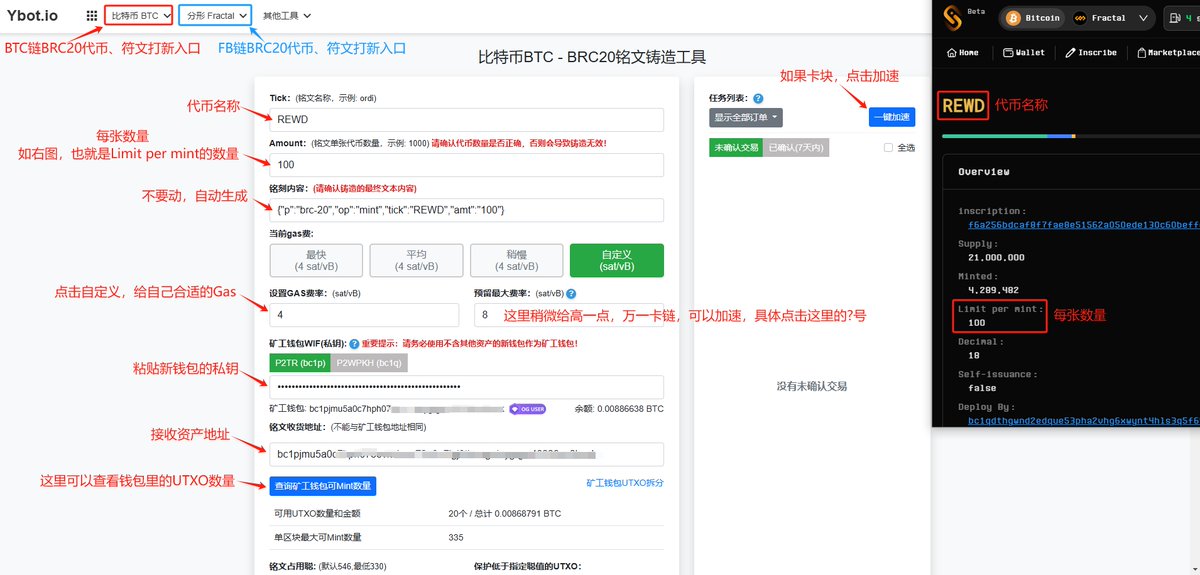The image size is (1200, 575).
Task: Open the help icon next to 矿工钱包WIF(私钥)
Action: point(352,344)
